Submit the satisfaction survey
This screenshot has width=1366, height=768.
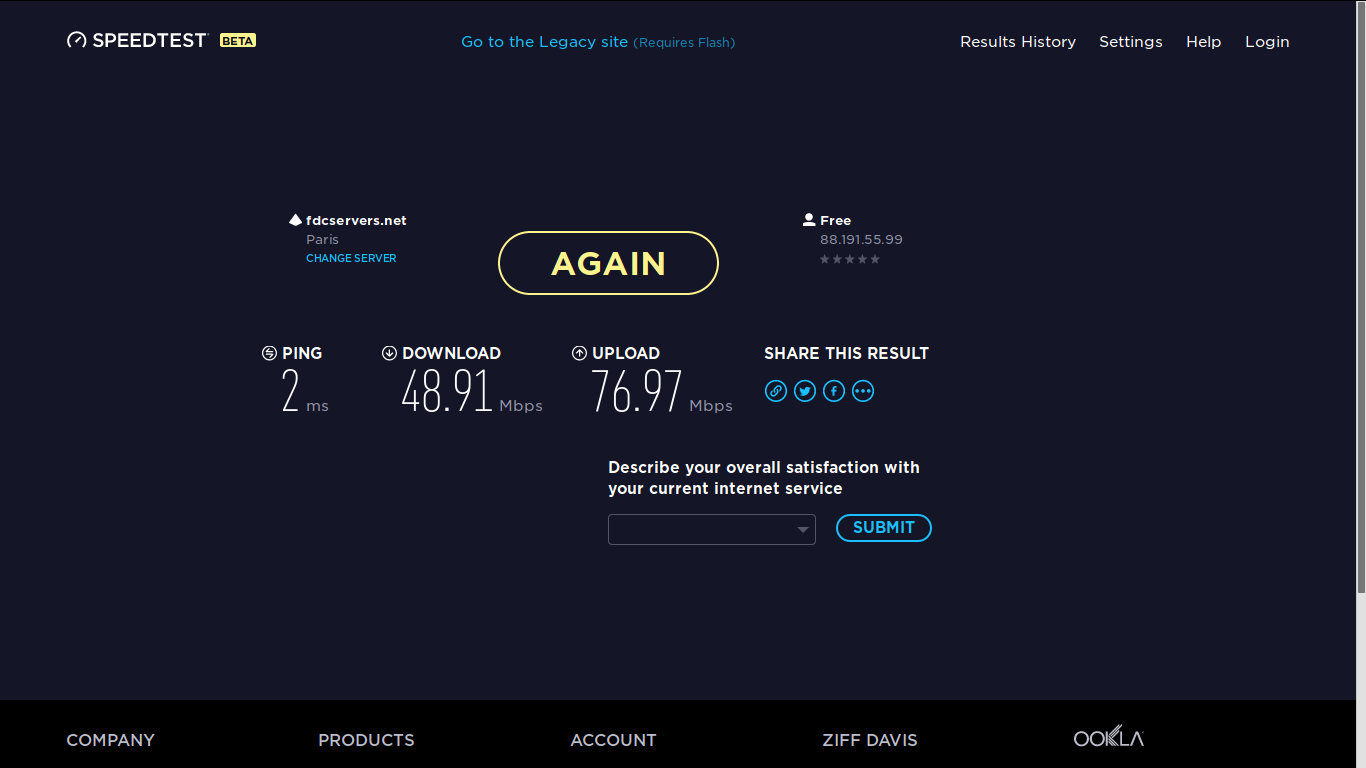pos(883,528)
